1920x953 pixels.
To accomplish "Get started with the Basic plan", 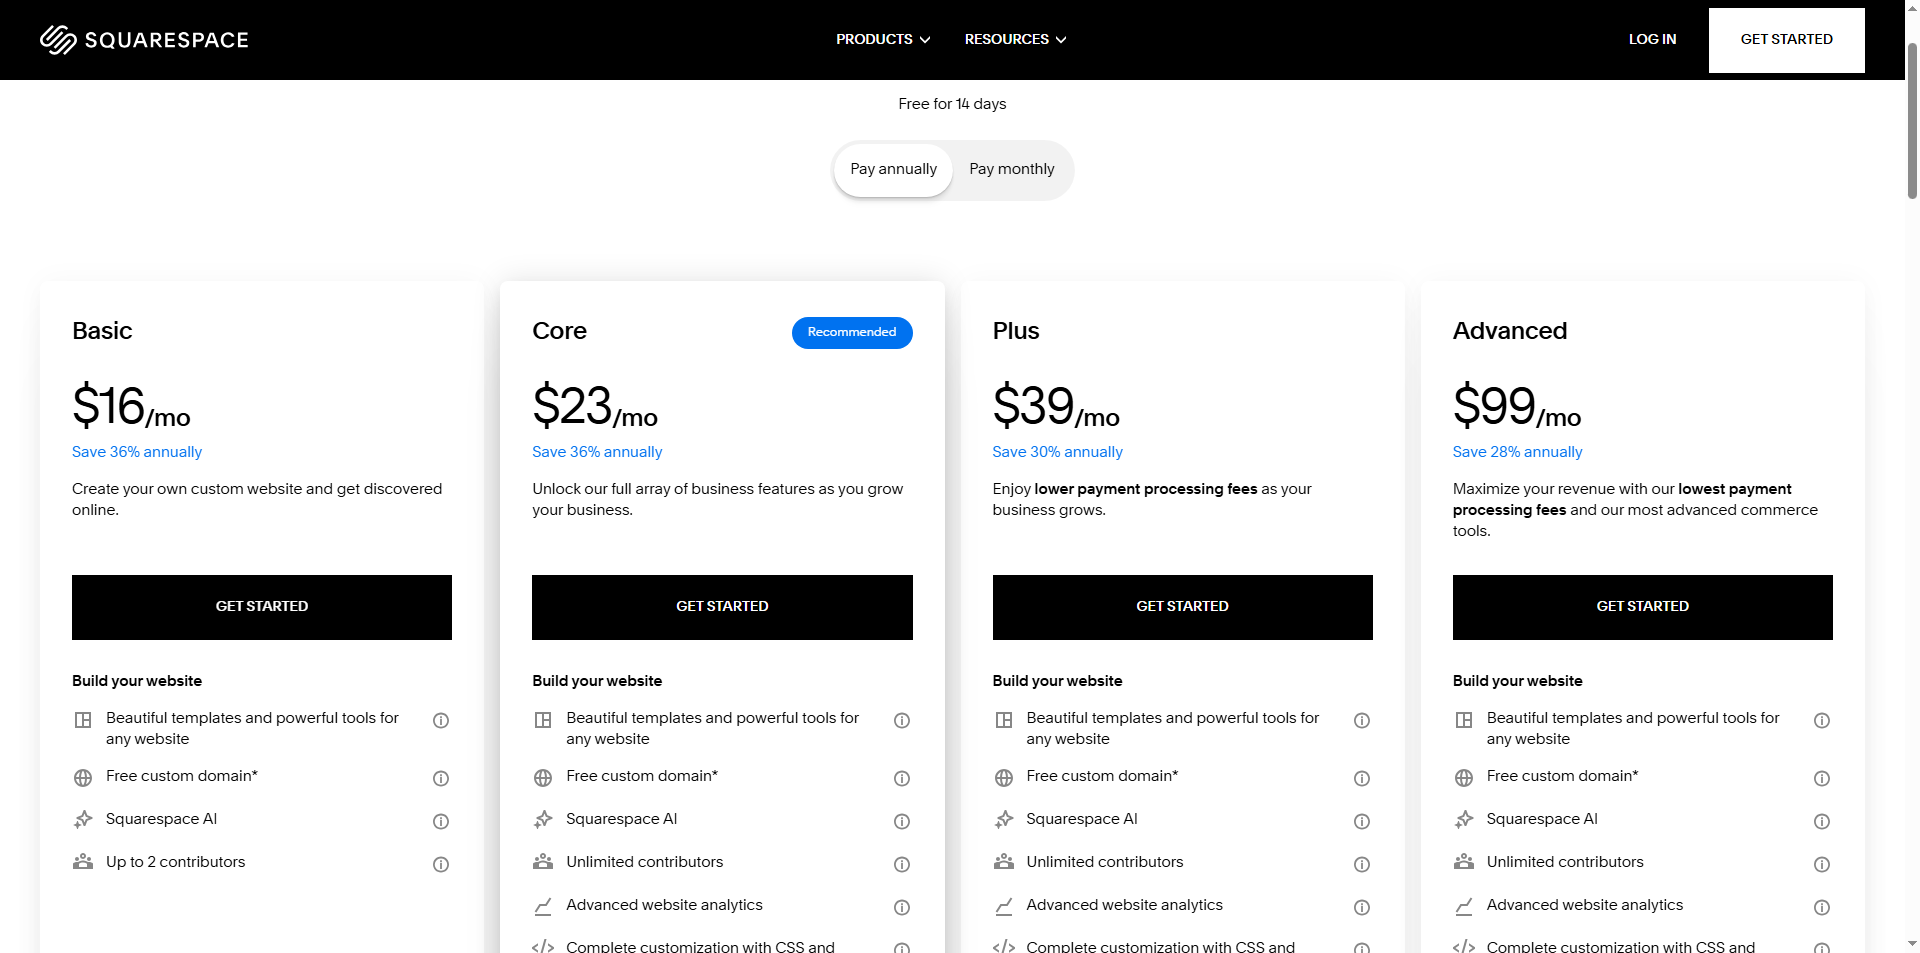I will coord(262,607).
